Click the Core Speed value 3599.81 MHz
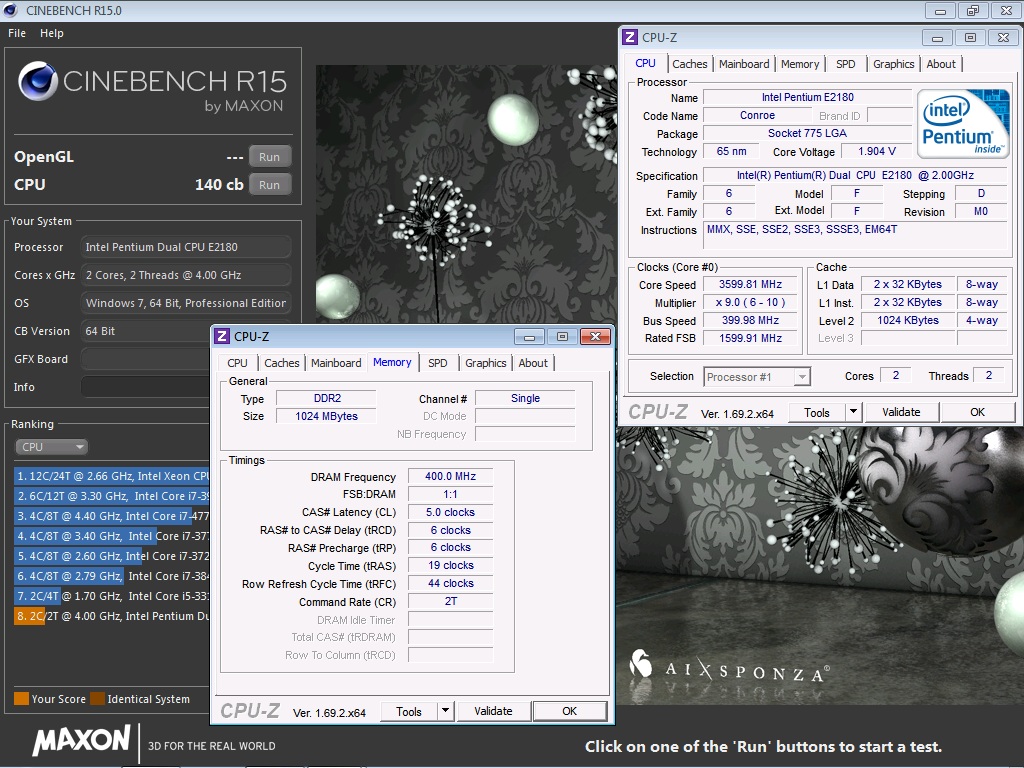 (750, 285)
